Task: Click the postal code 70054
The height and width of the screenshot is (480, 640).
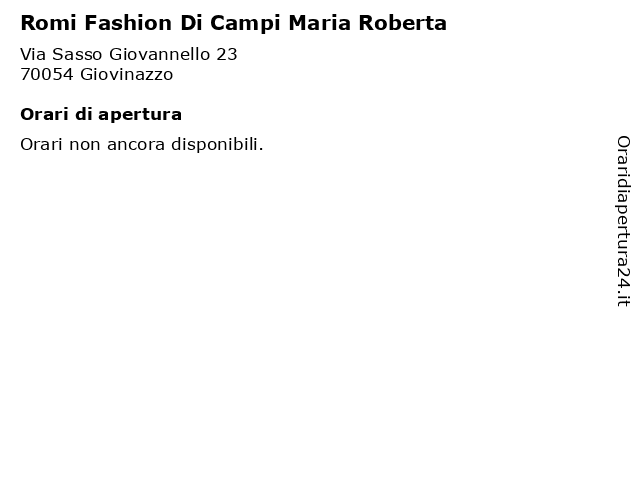Action: click(47, 75)
